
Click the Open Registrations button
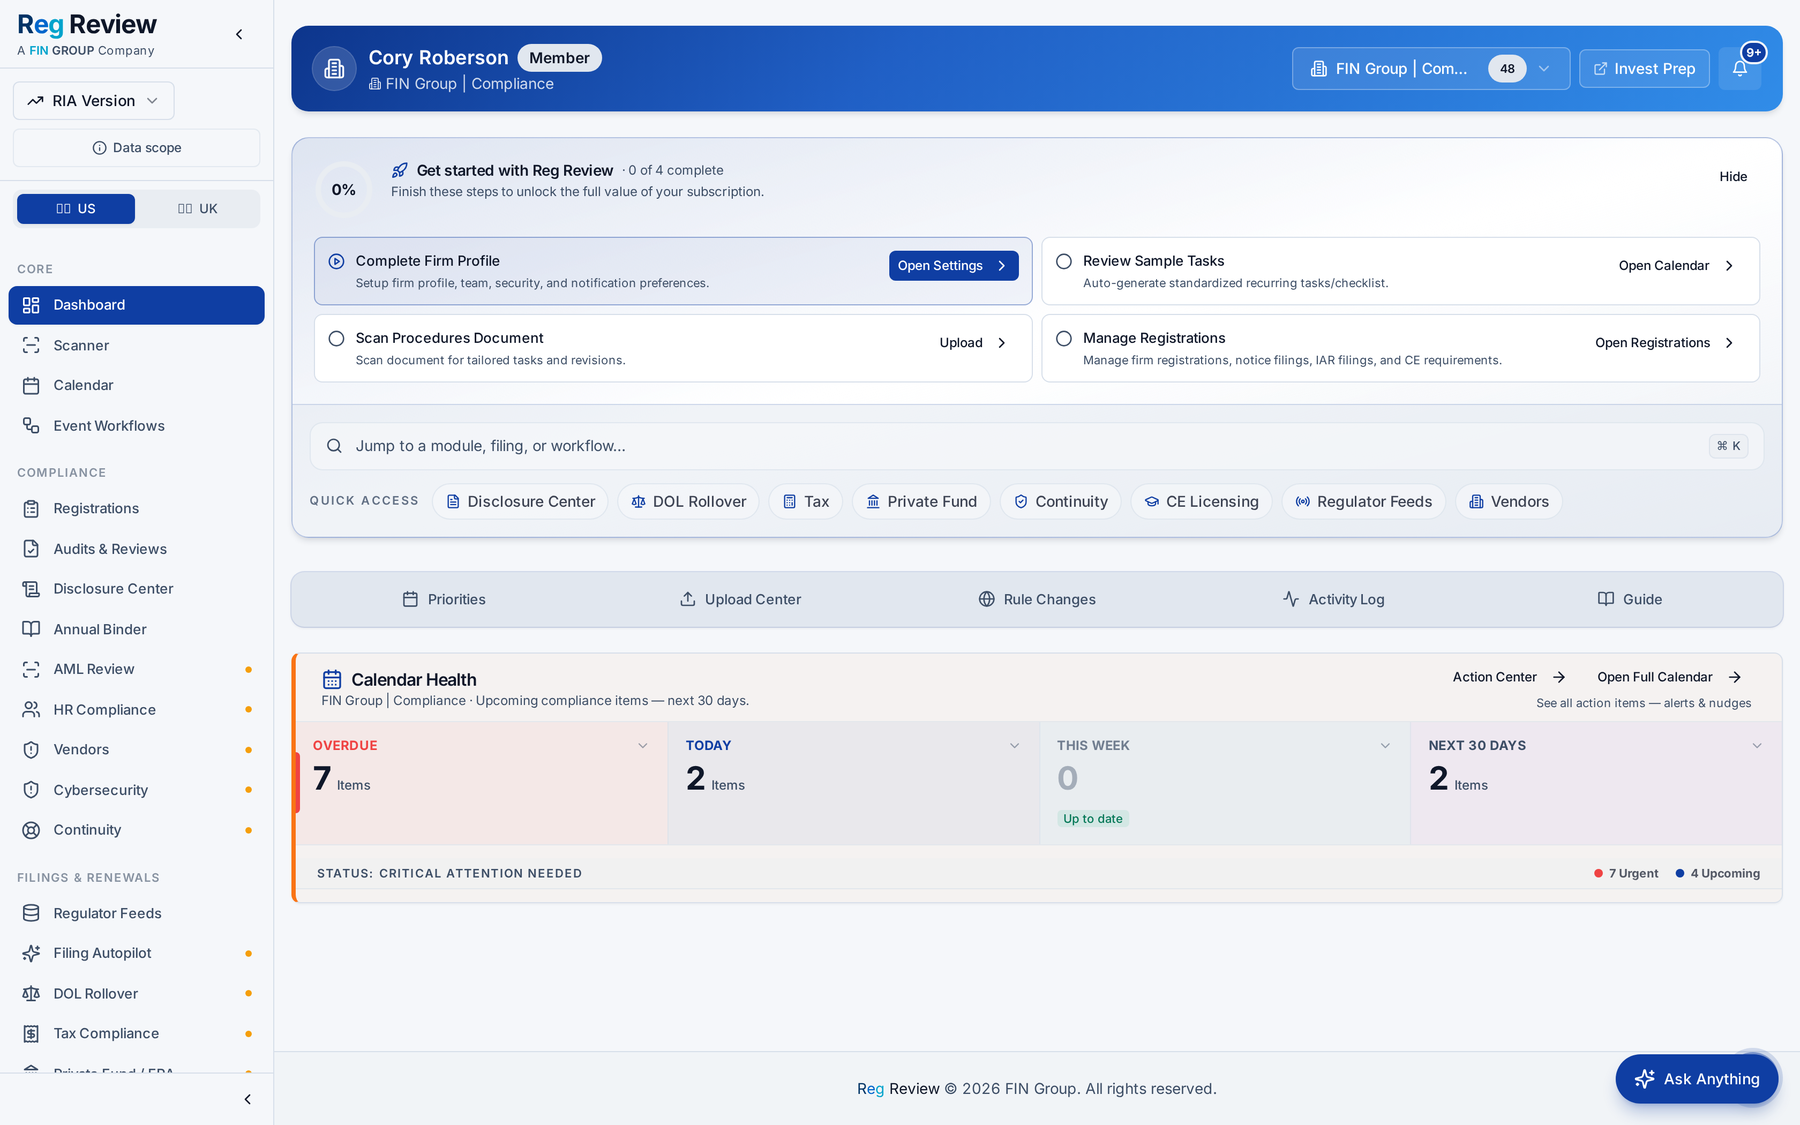click(1664, 343)
